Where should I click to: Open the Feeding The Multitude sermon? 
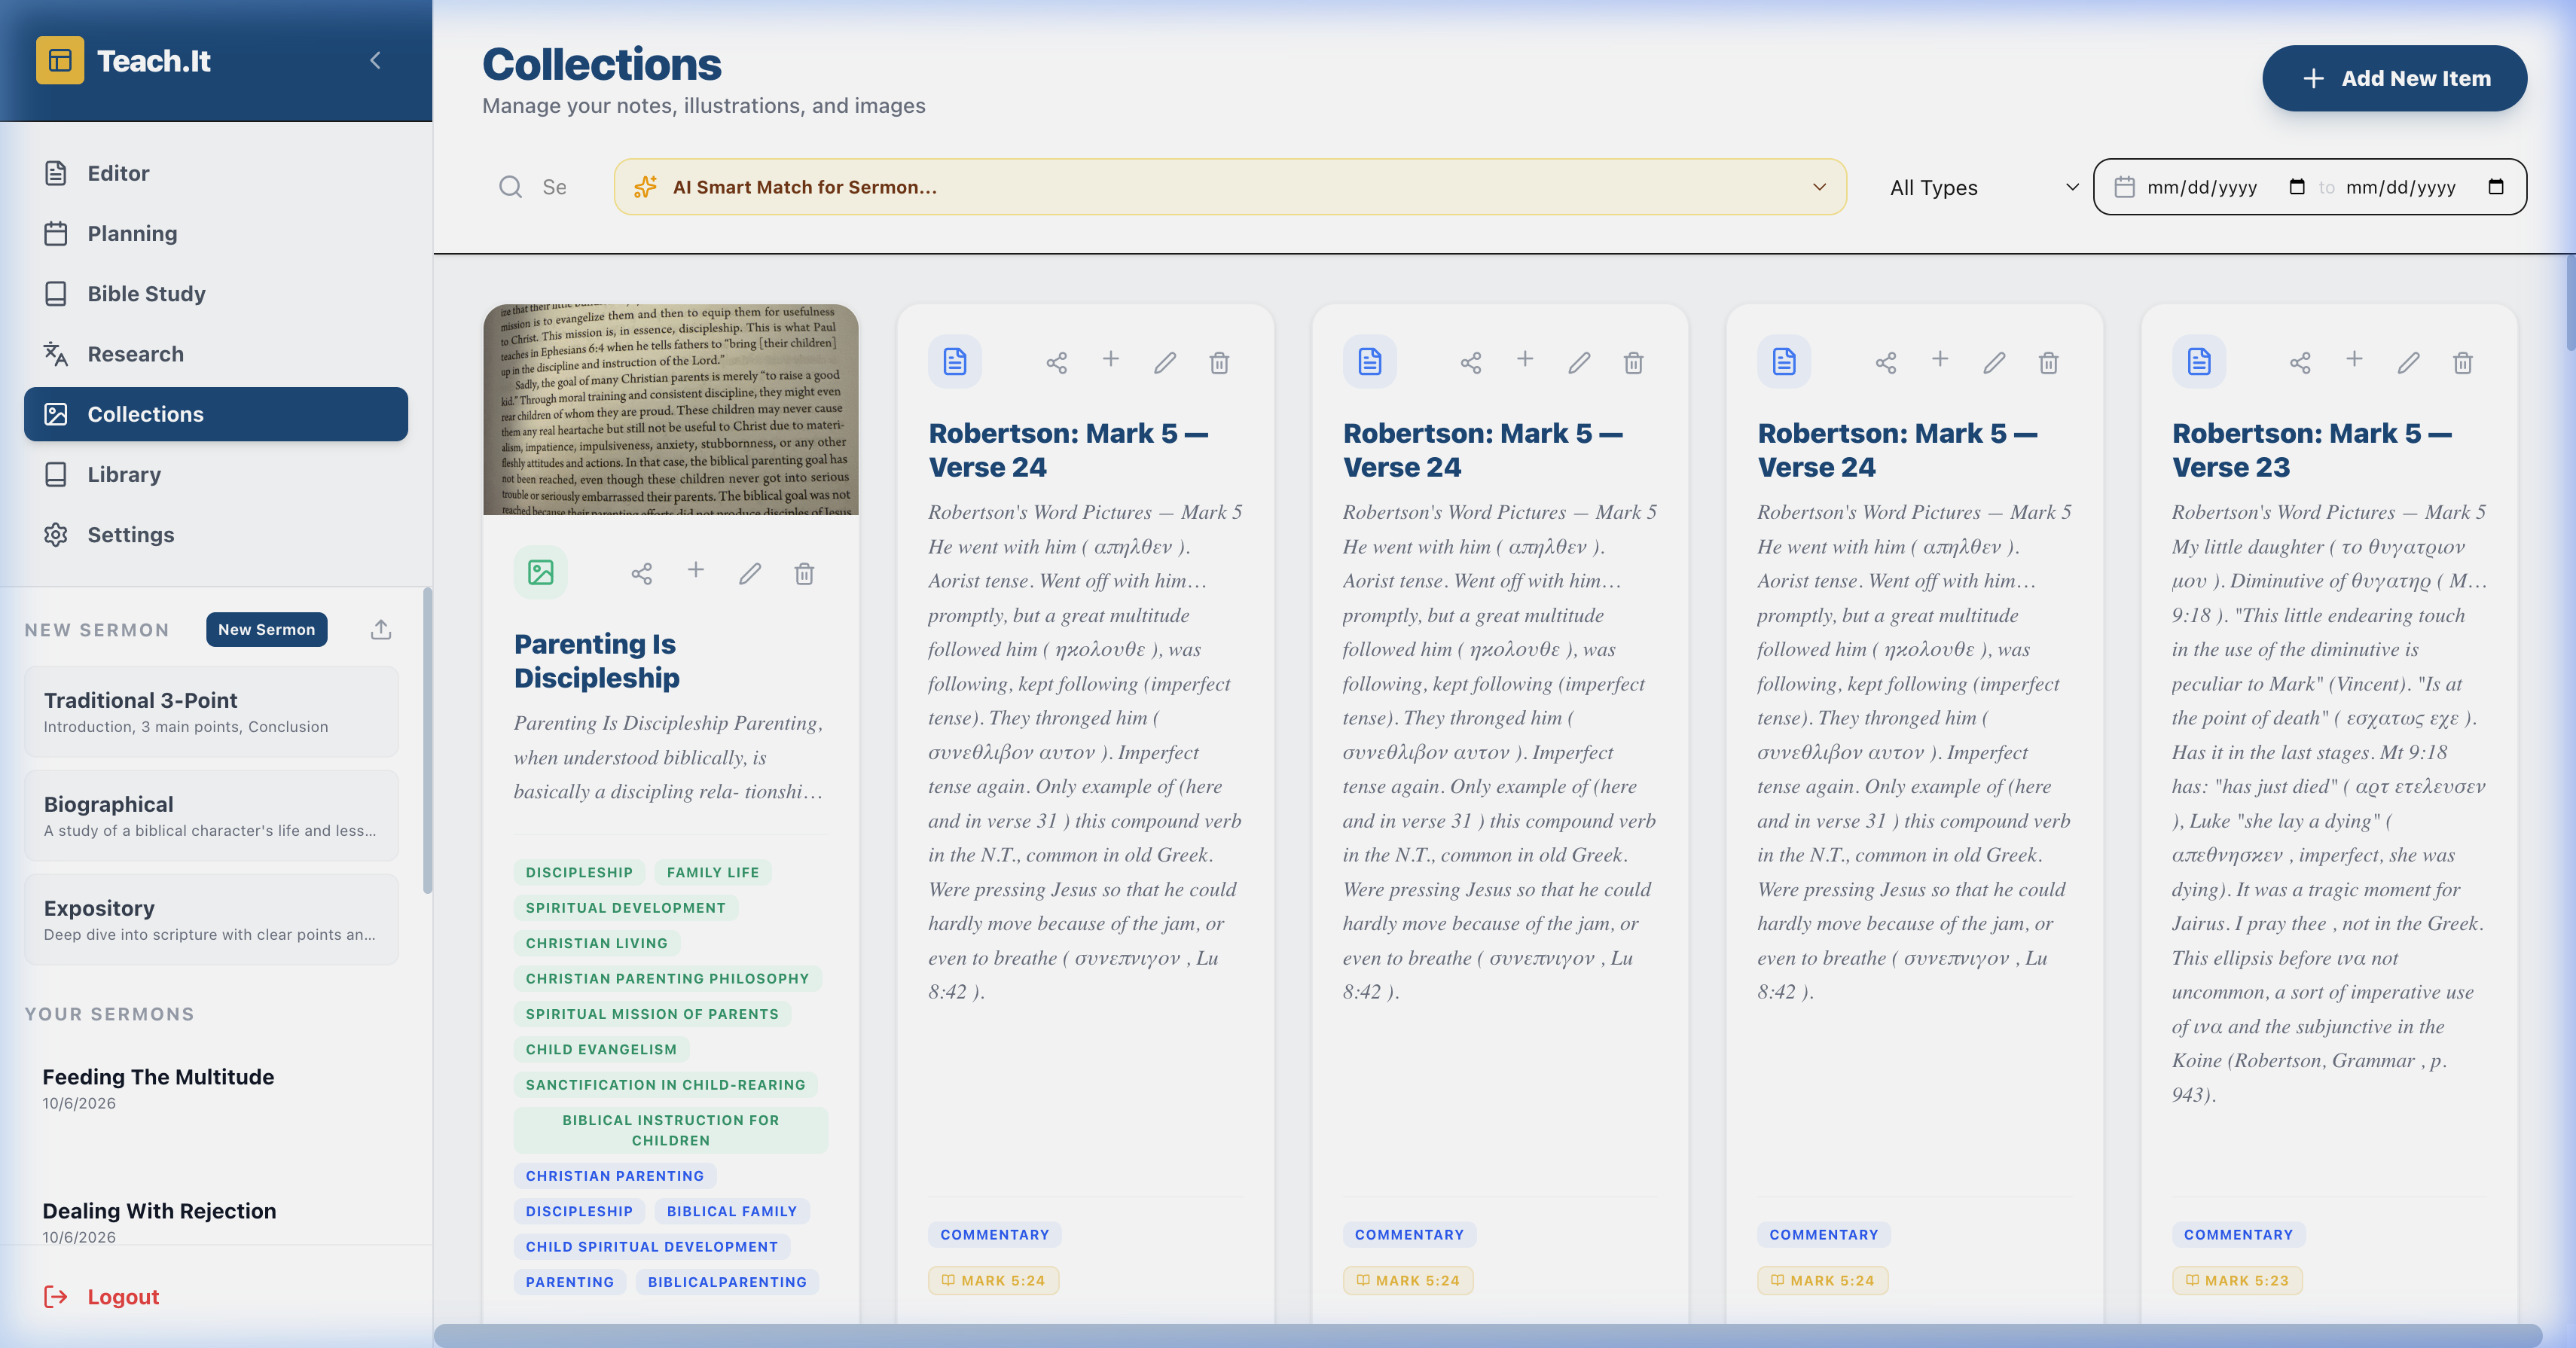tap(212, 1088)
